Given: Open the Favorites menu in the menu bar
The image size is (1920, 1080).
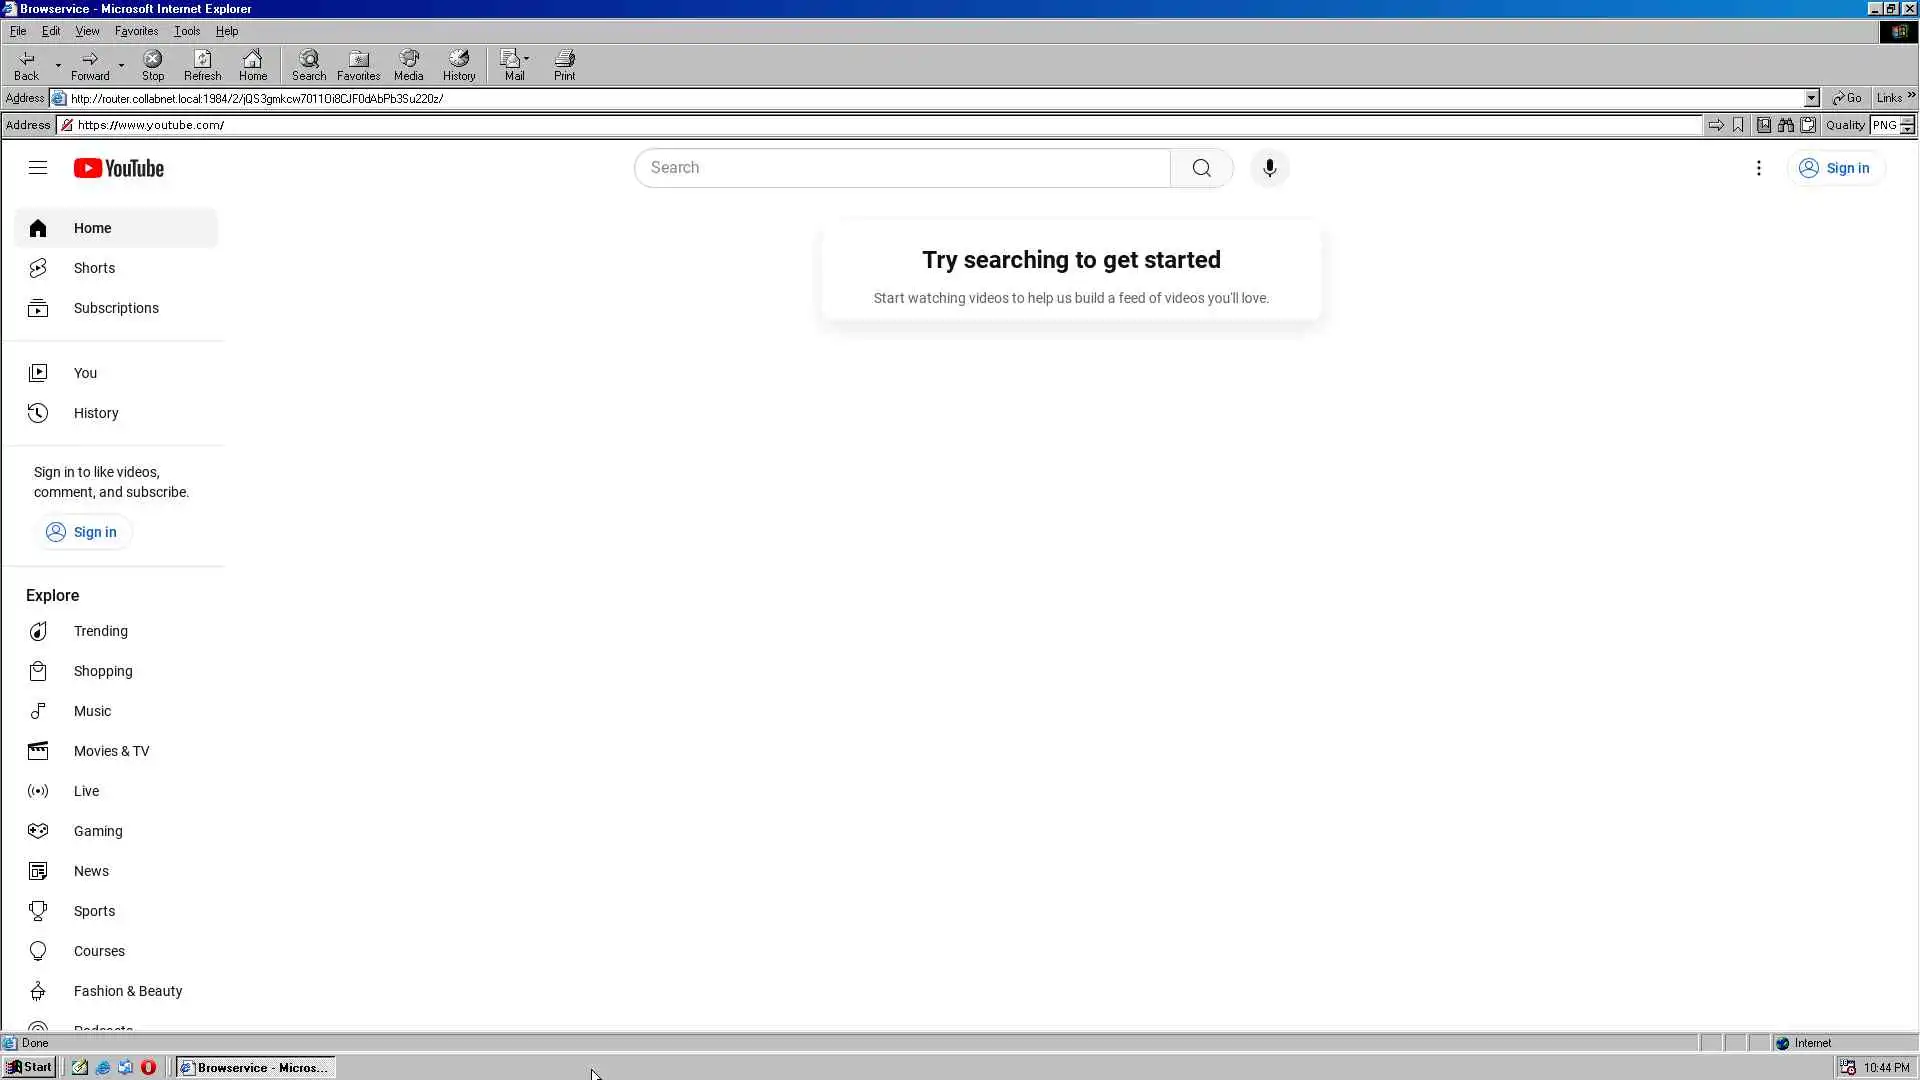Looking at the screenshot, I should click(136, 31).
